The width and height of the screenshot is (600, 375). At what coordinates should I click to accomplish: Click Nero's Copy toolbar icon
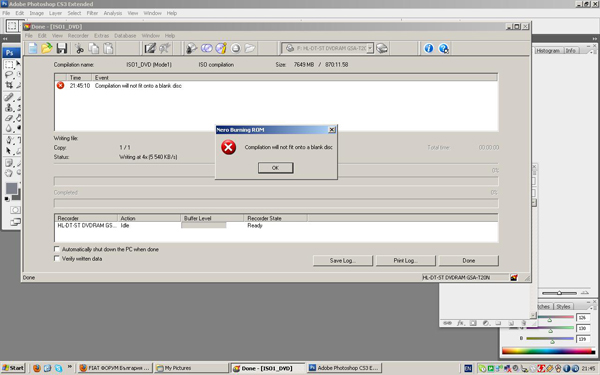point(94,48)
